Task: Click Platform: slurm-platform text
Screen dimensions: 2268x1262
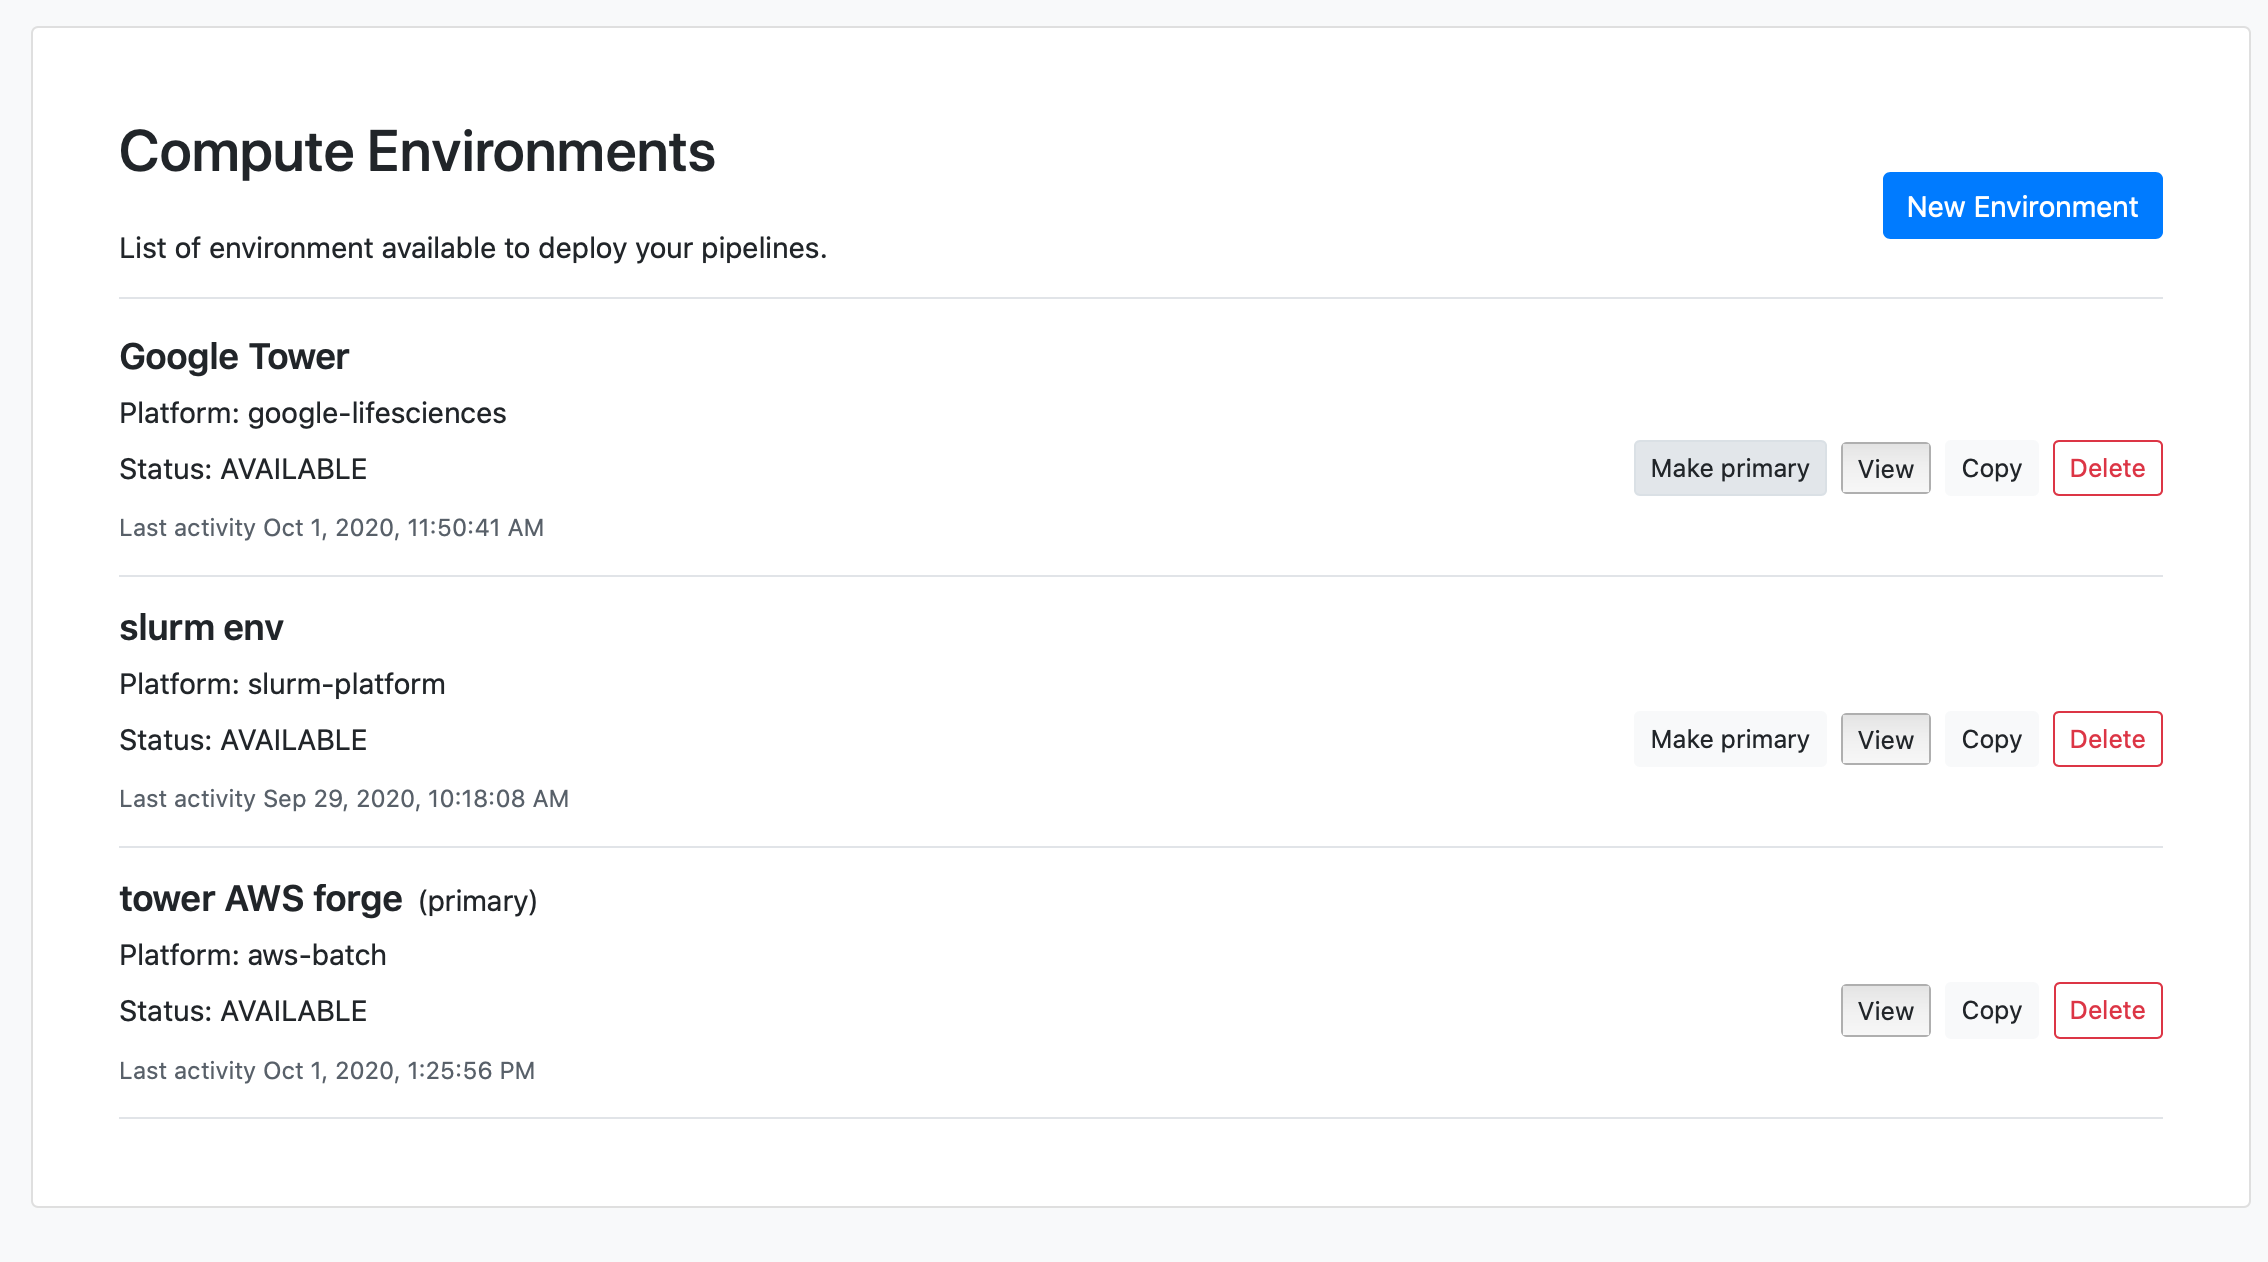Action: (x=282, y=684)
